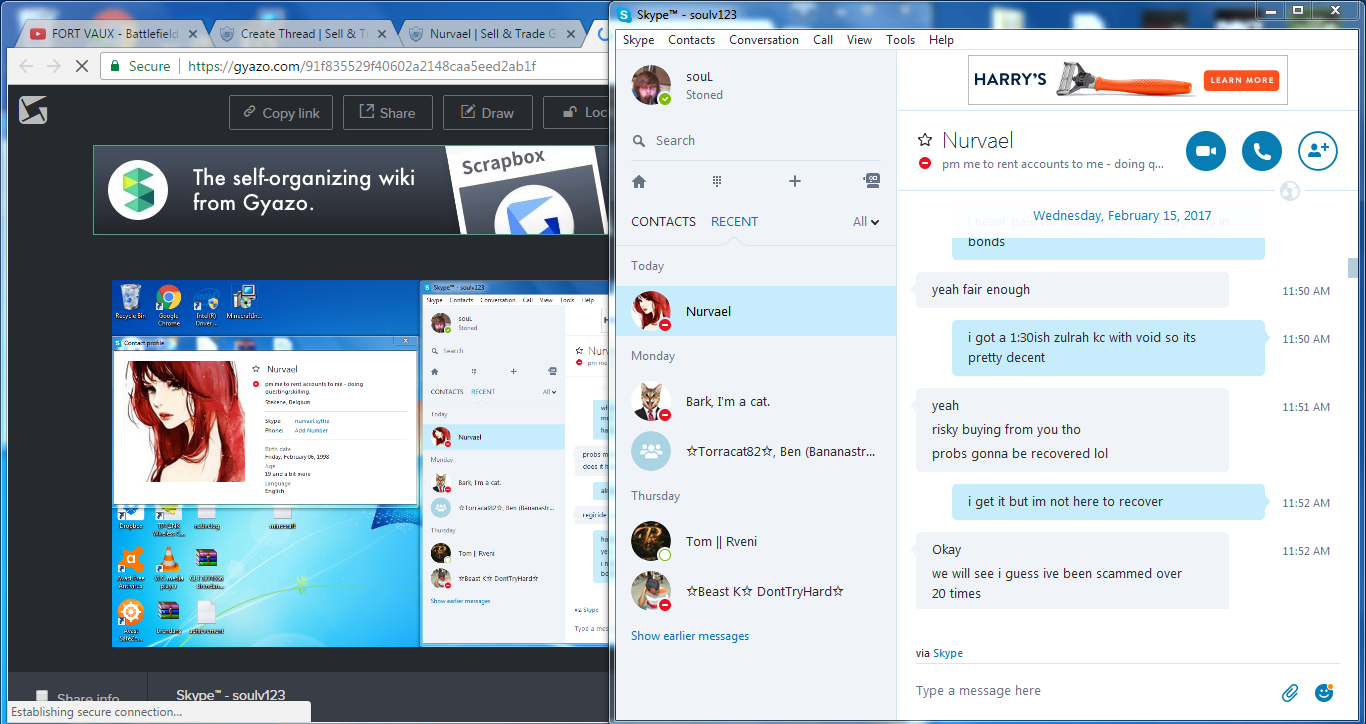The image size is (1366, 724).
Task: Start a video call with Nurvael
Action: [1206, 151]
